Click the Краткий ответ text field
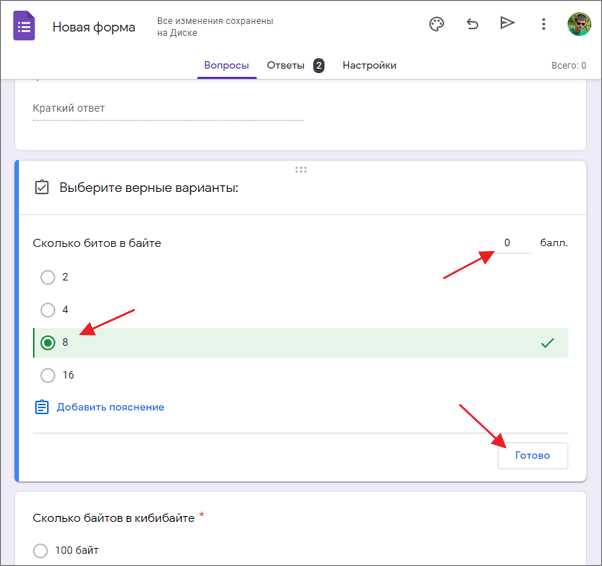Screen dimensions: 602x566 pyautogui.click(x=168, y=109)
